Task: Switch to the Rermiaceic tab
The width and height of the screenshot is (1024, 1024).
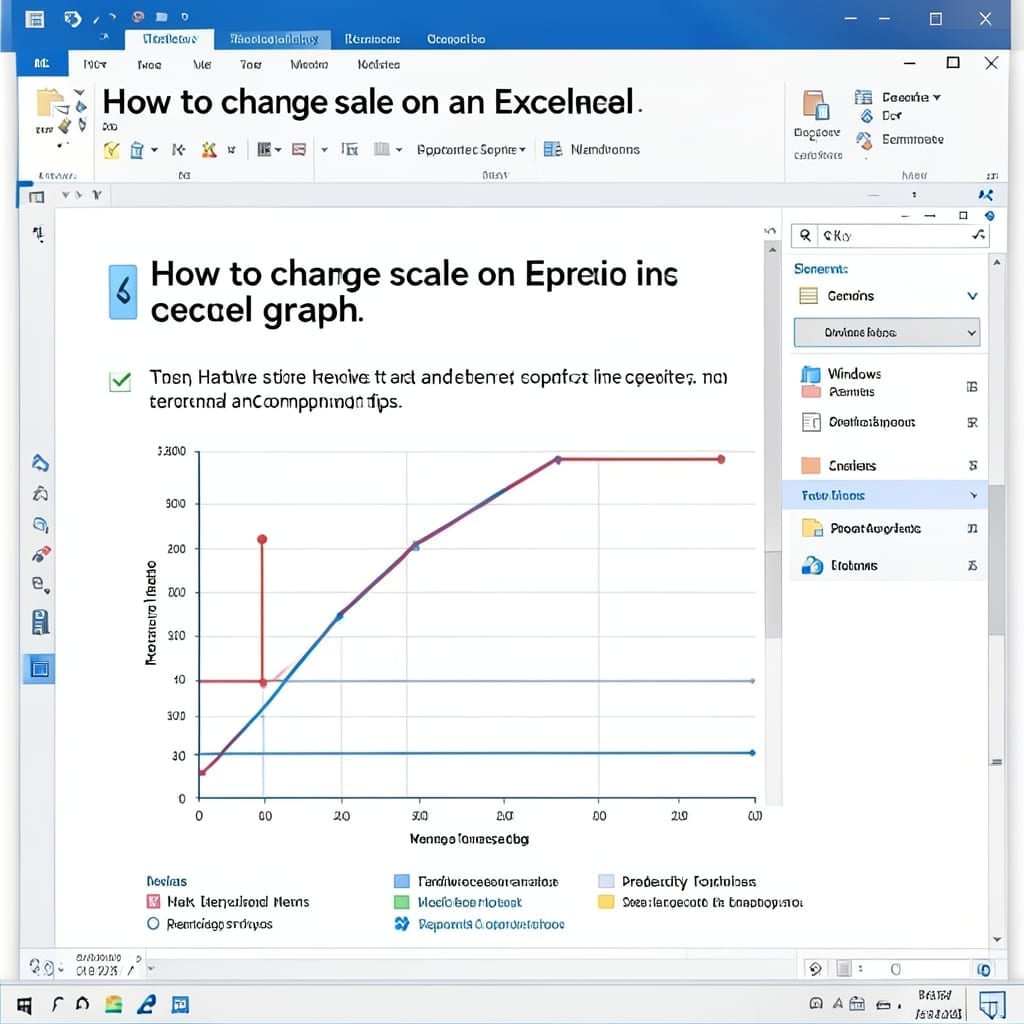Action: [372, 39]
